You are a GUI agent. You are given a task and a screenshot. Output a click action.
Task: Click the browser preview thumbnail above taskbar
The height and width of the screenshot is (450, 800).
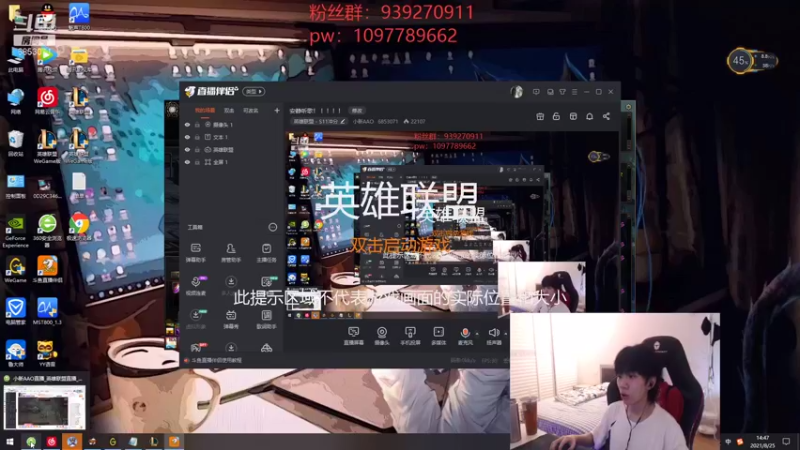44,408
